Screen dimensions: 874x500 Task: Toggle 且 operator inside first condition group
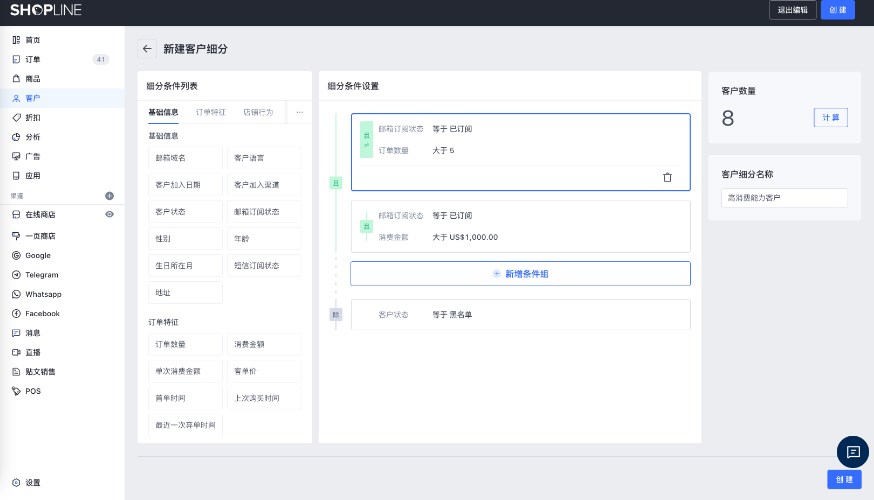coord(366,139)
